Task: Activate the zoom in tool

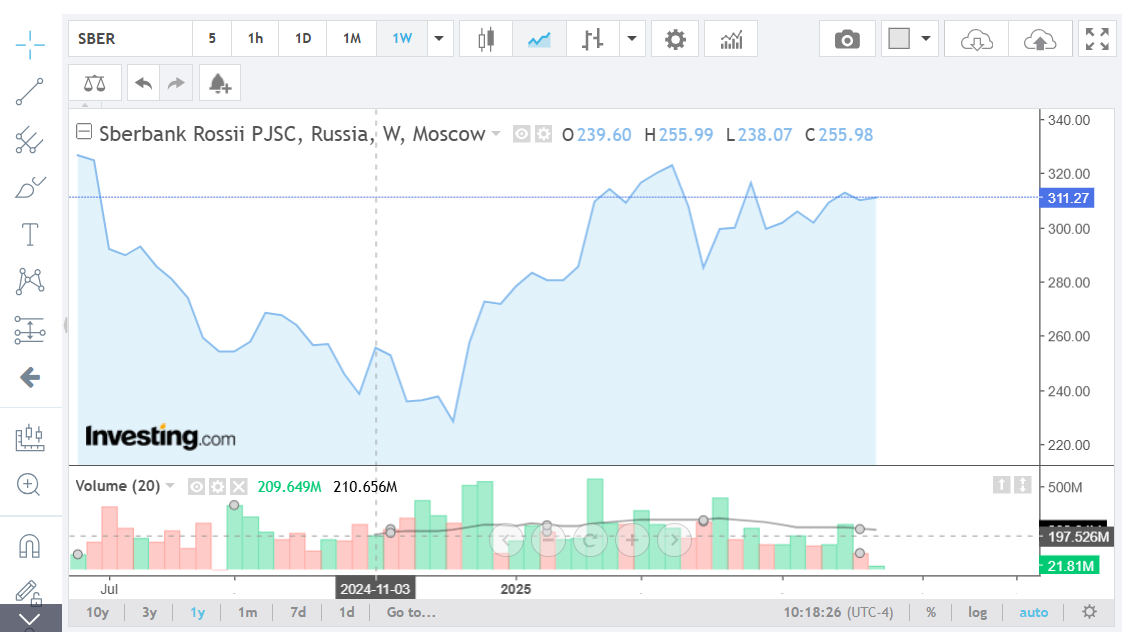Action: 29,484
